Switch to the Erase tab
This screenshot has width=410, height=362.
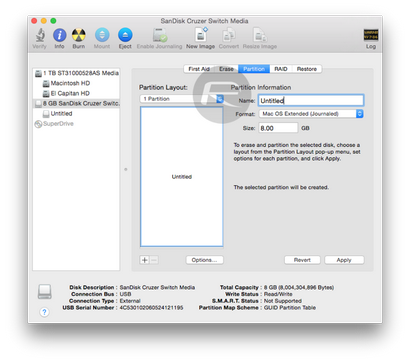click(226, 69)
